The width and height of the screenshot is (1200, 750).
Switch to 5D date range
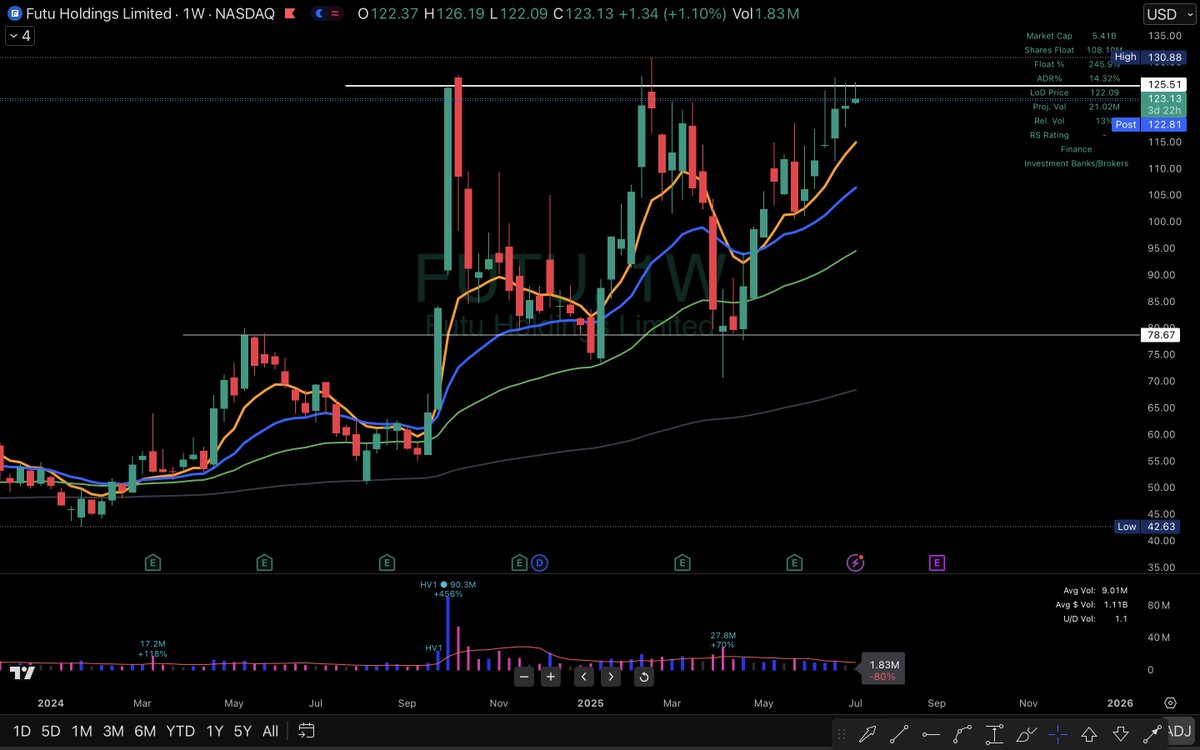[51, 731]
